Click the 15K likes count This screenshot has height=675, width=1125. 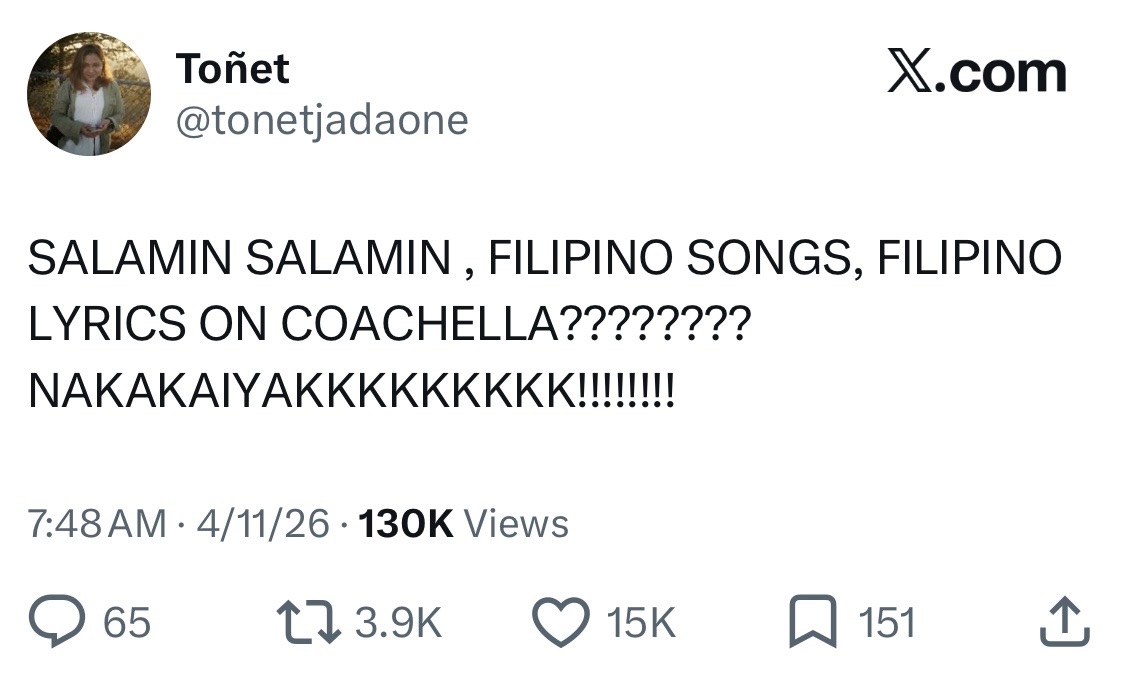coord(641,623)
